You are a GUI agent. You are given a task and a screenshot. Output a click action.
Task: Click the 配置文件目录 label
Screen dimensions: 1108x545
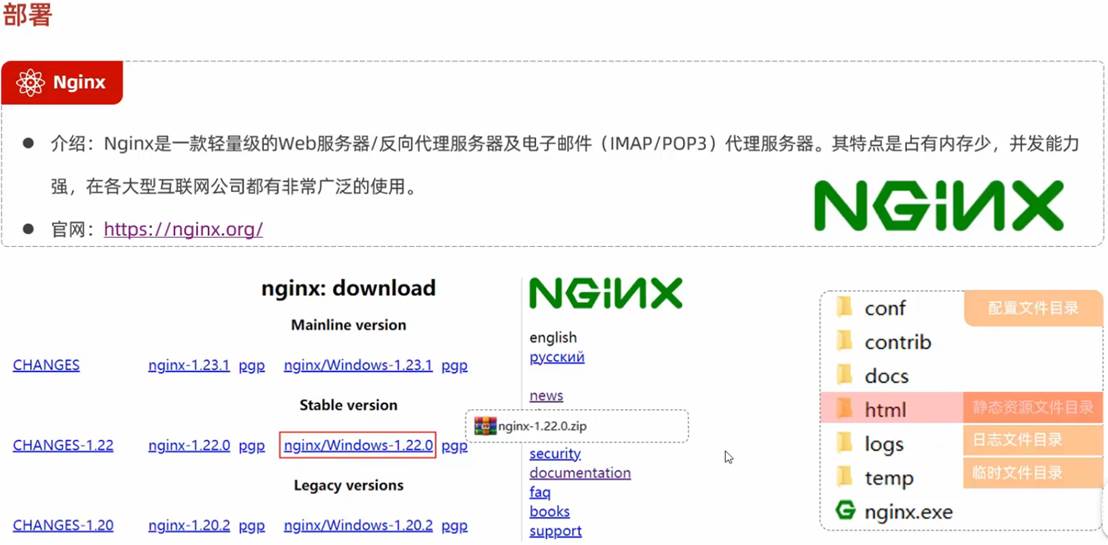point(1033,308)
